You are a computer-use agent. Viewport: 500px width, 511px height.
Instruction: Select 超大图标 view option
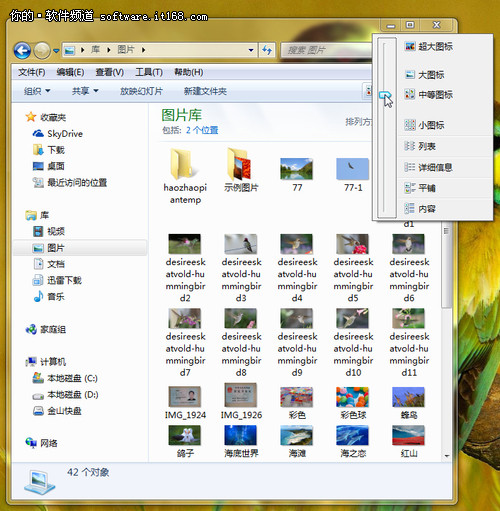coord(429,47)
